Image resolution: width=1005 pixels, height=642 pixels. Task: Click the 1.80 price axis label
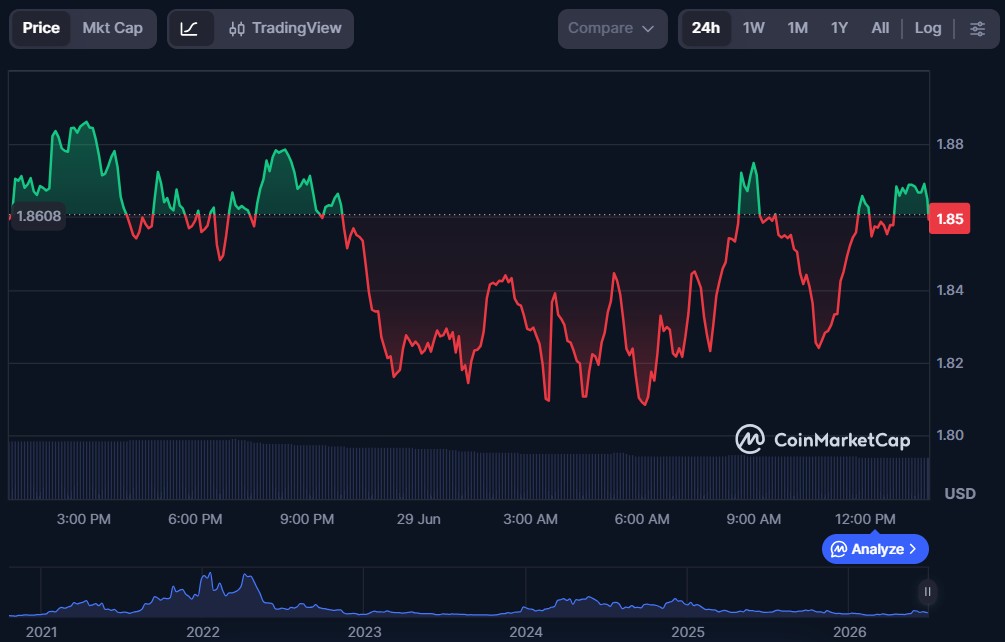[949, 436]
